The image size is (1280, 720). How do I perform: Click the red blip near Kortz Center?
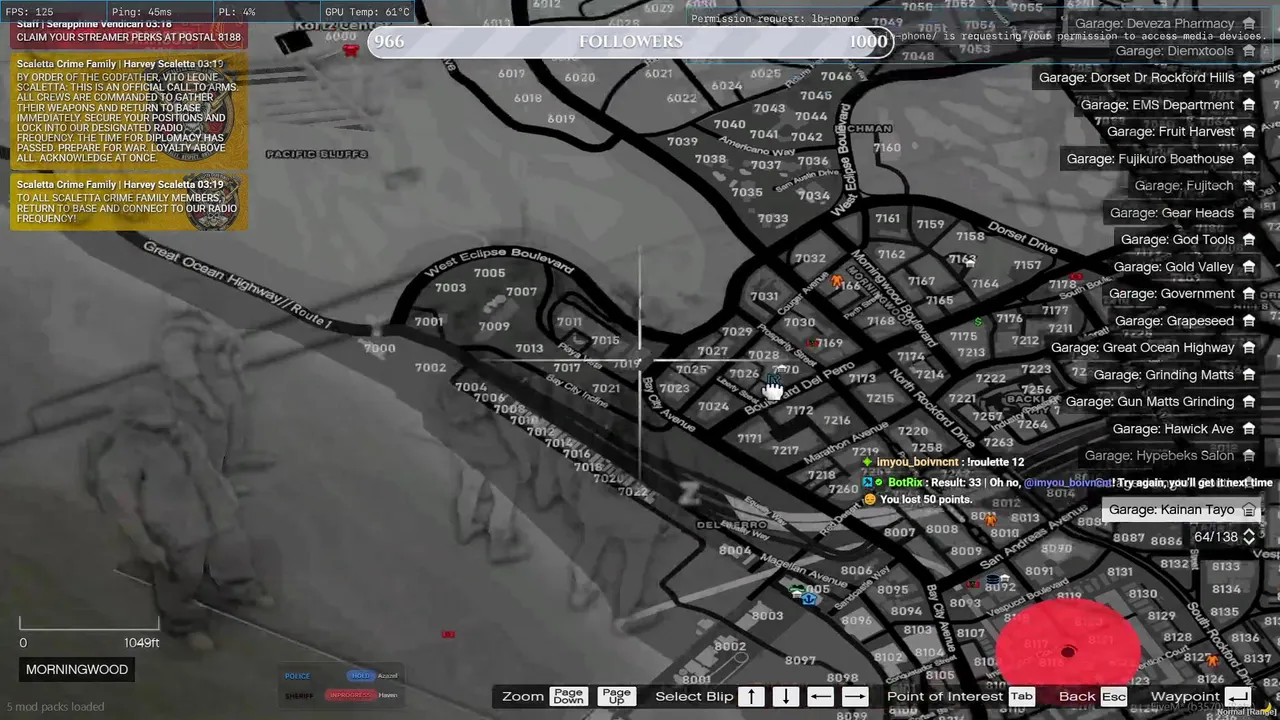(x=350, y=50)
